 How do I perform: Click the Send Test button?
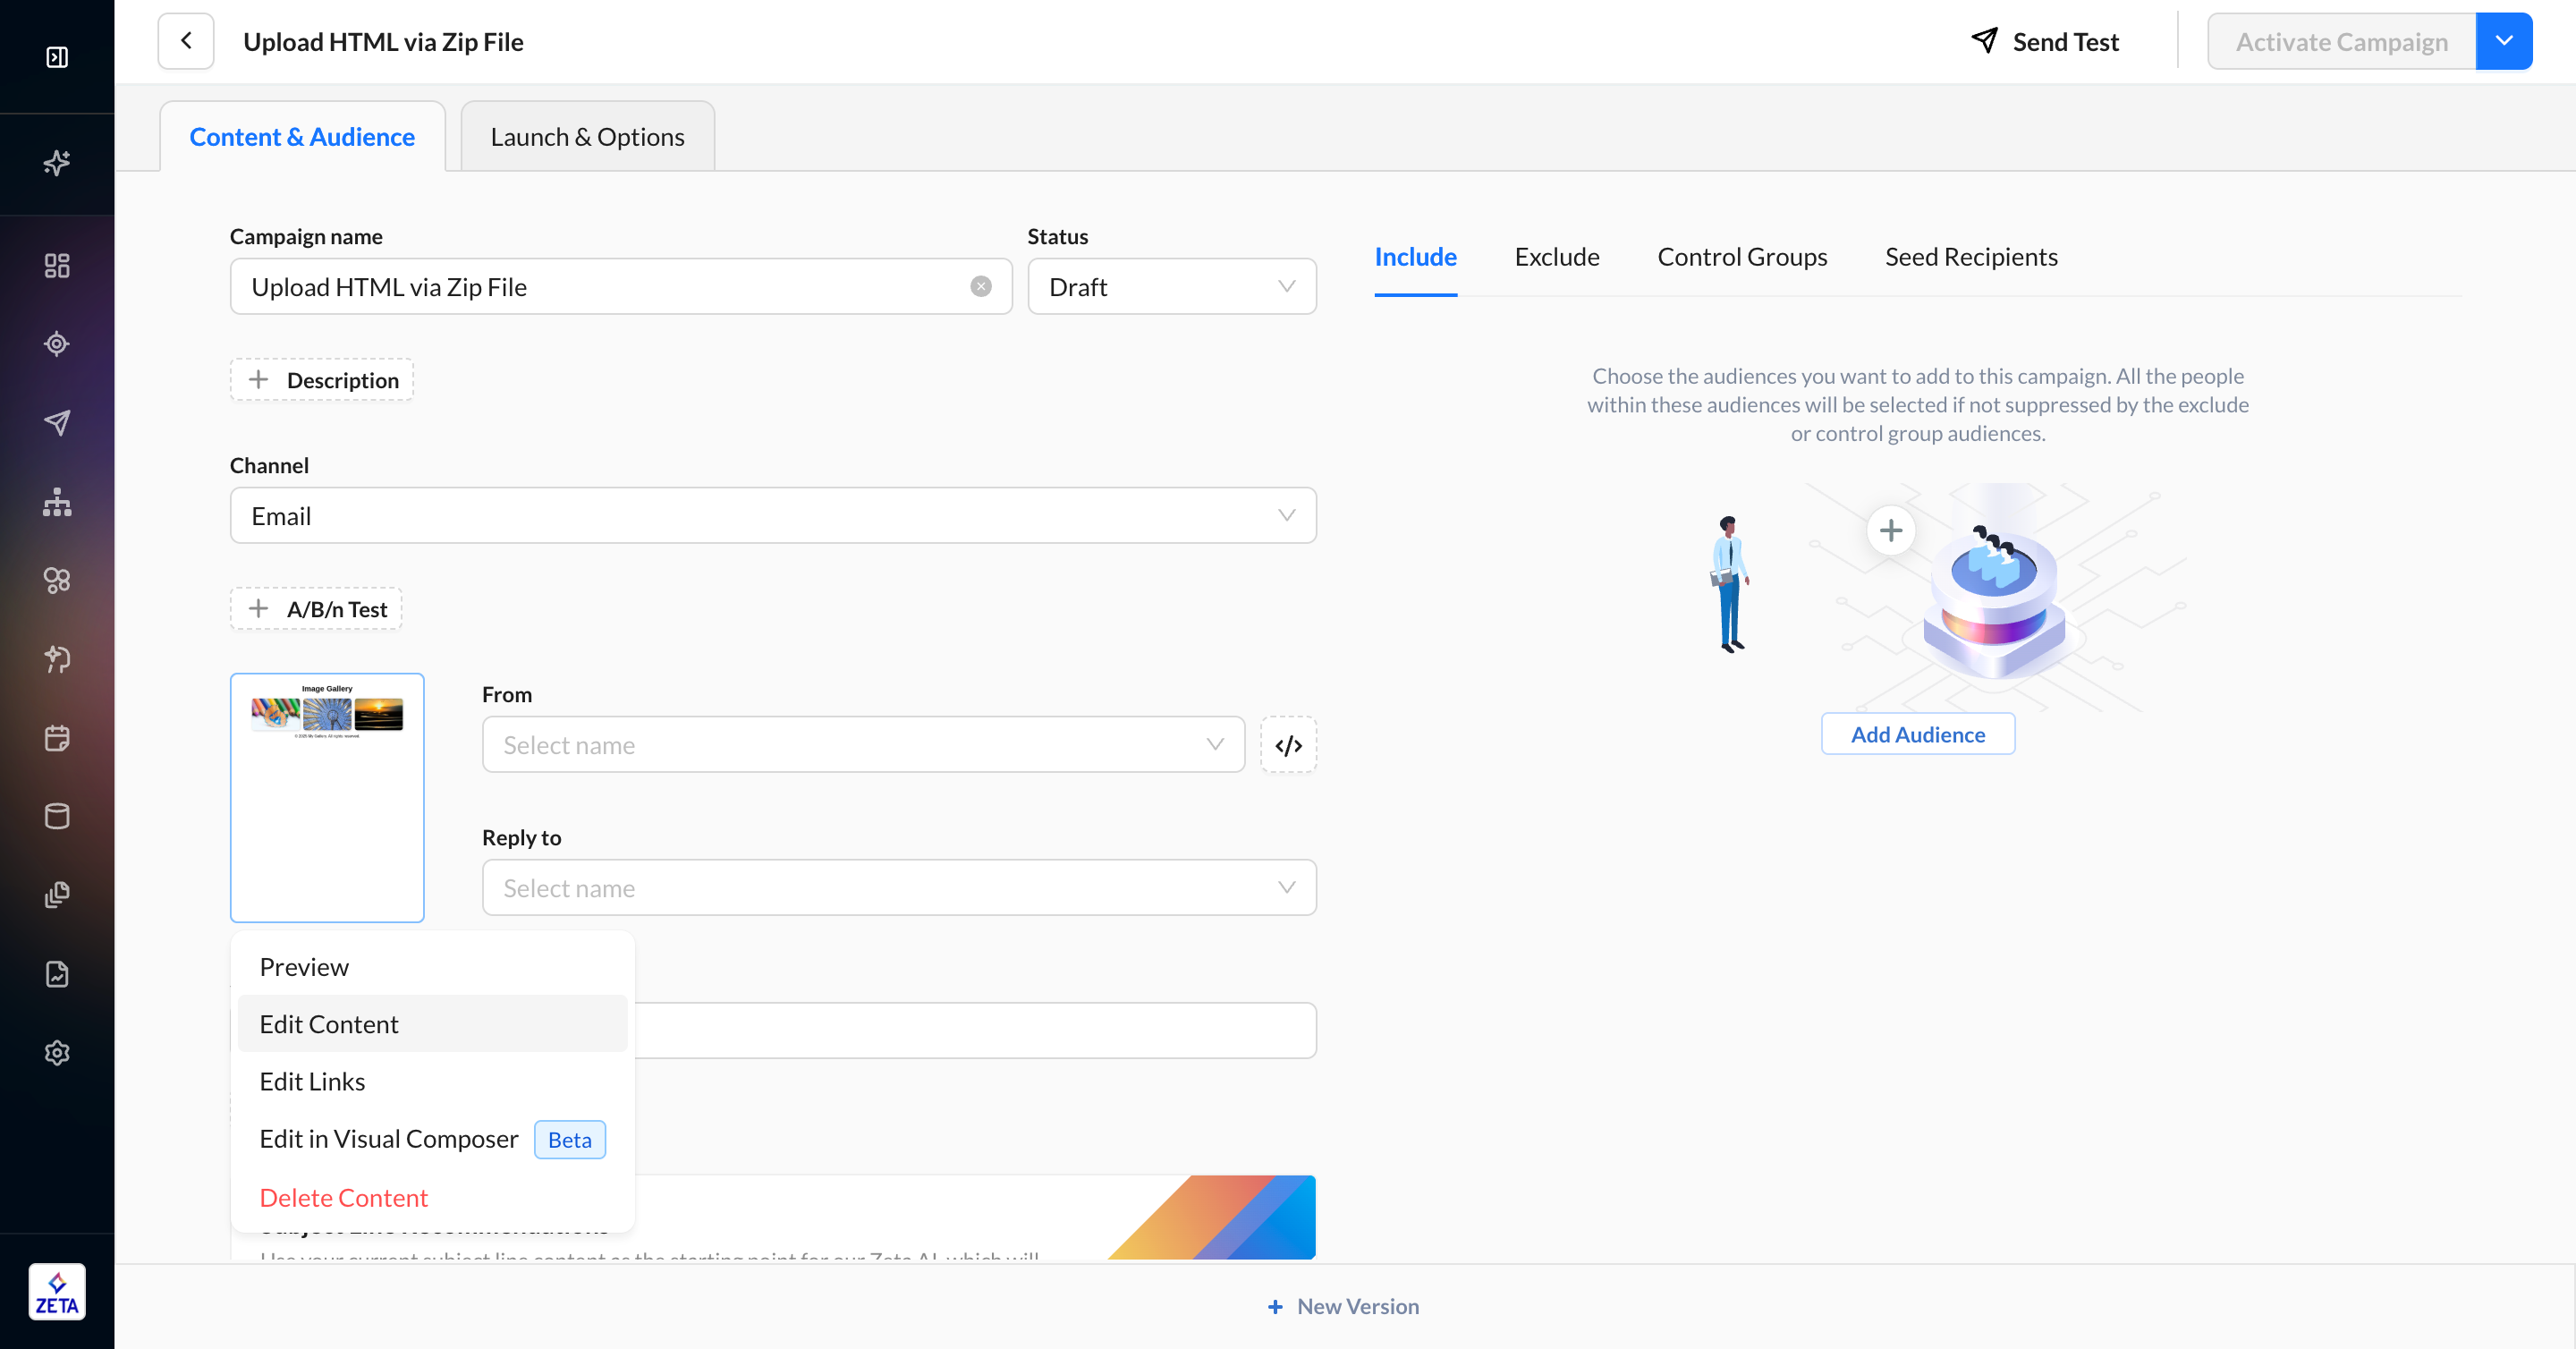coord(2044,42)
